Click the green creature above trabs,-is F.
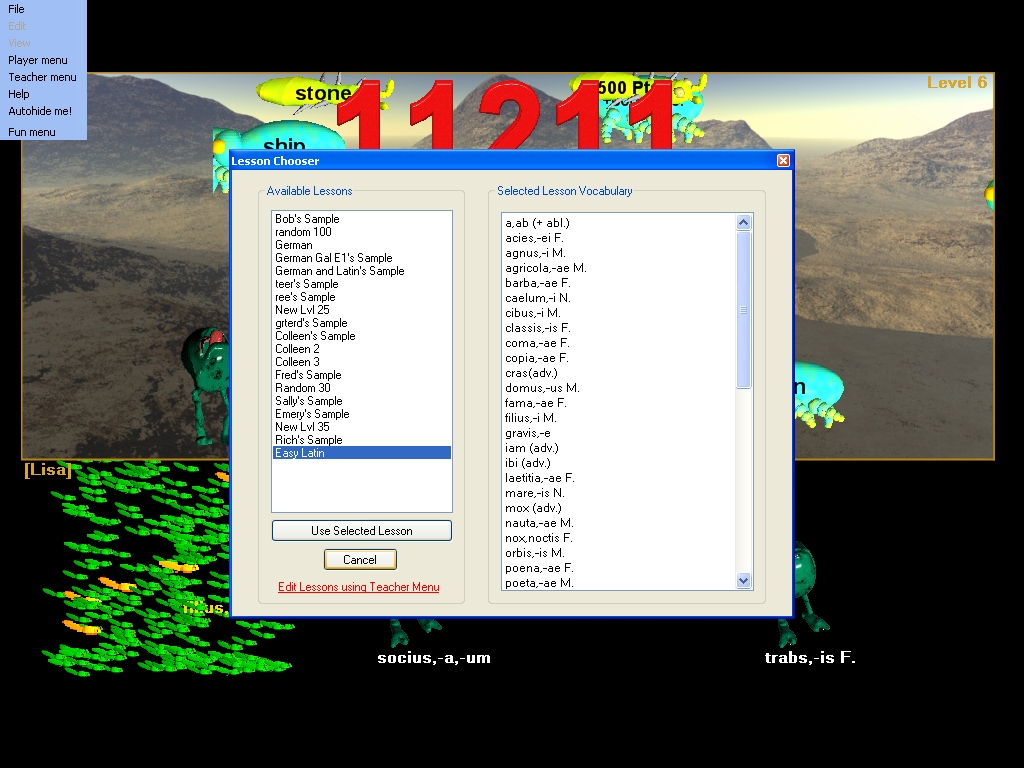Screen dimensions: 1024x768 pos(807,600)
